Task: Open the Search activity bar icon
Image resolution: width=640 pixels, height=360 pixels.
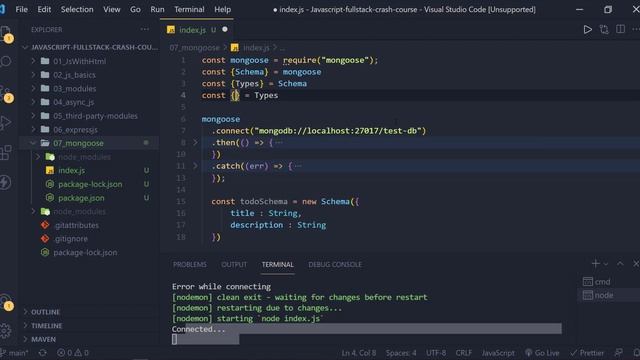Action: (x=6, y=62)
